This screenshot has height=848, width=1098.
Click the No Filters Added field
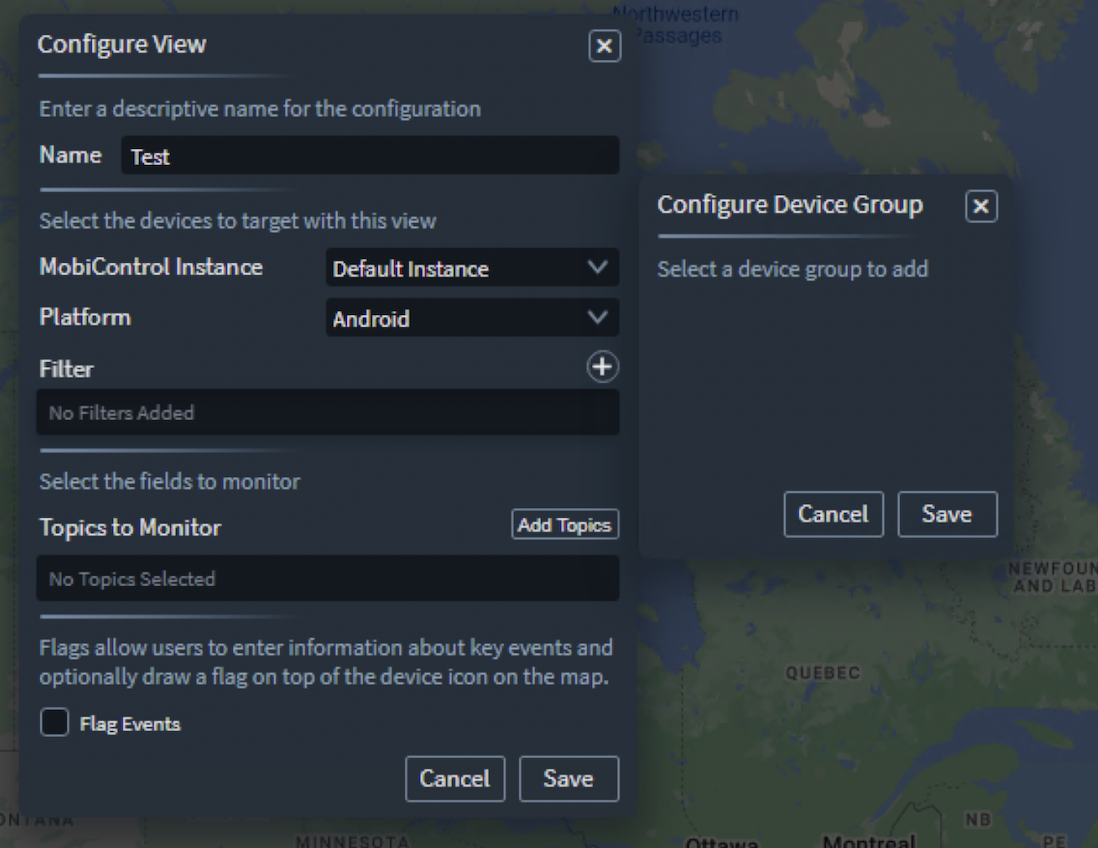(x=328, y=412)
